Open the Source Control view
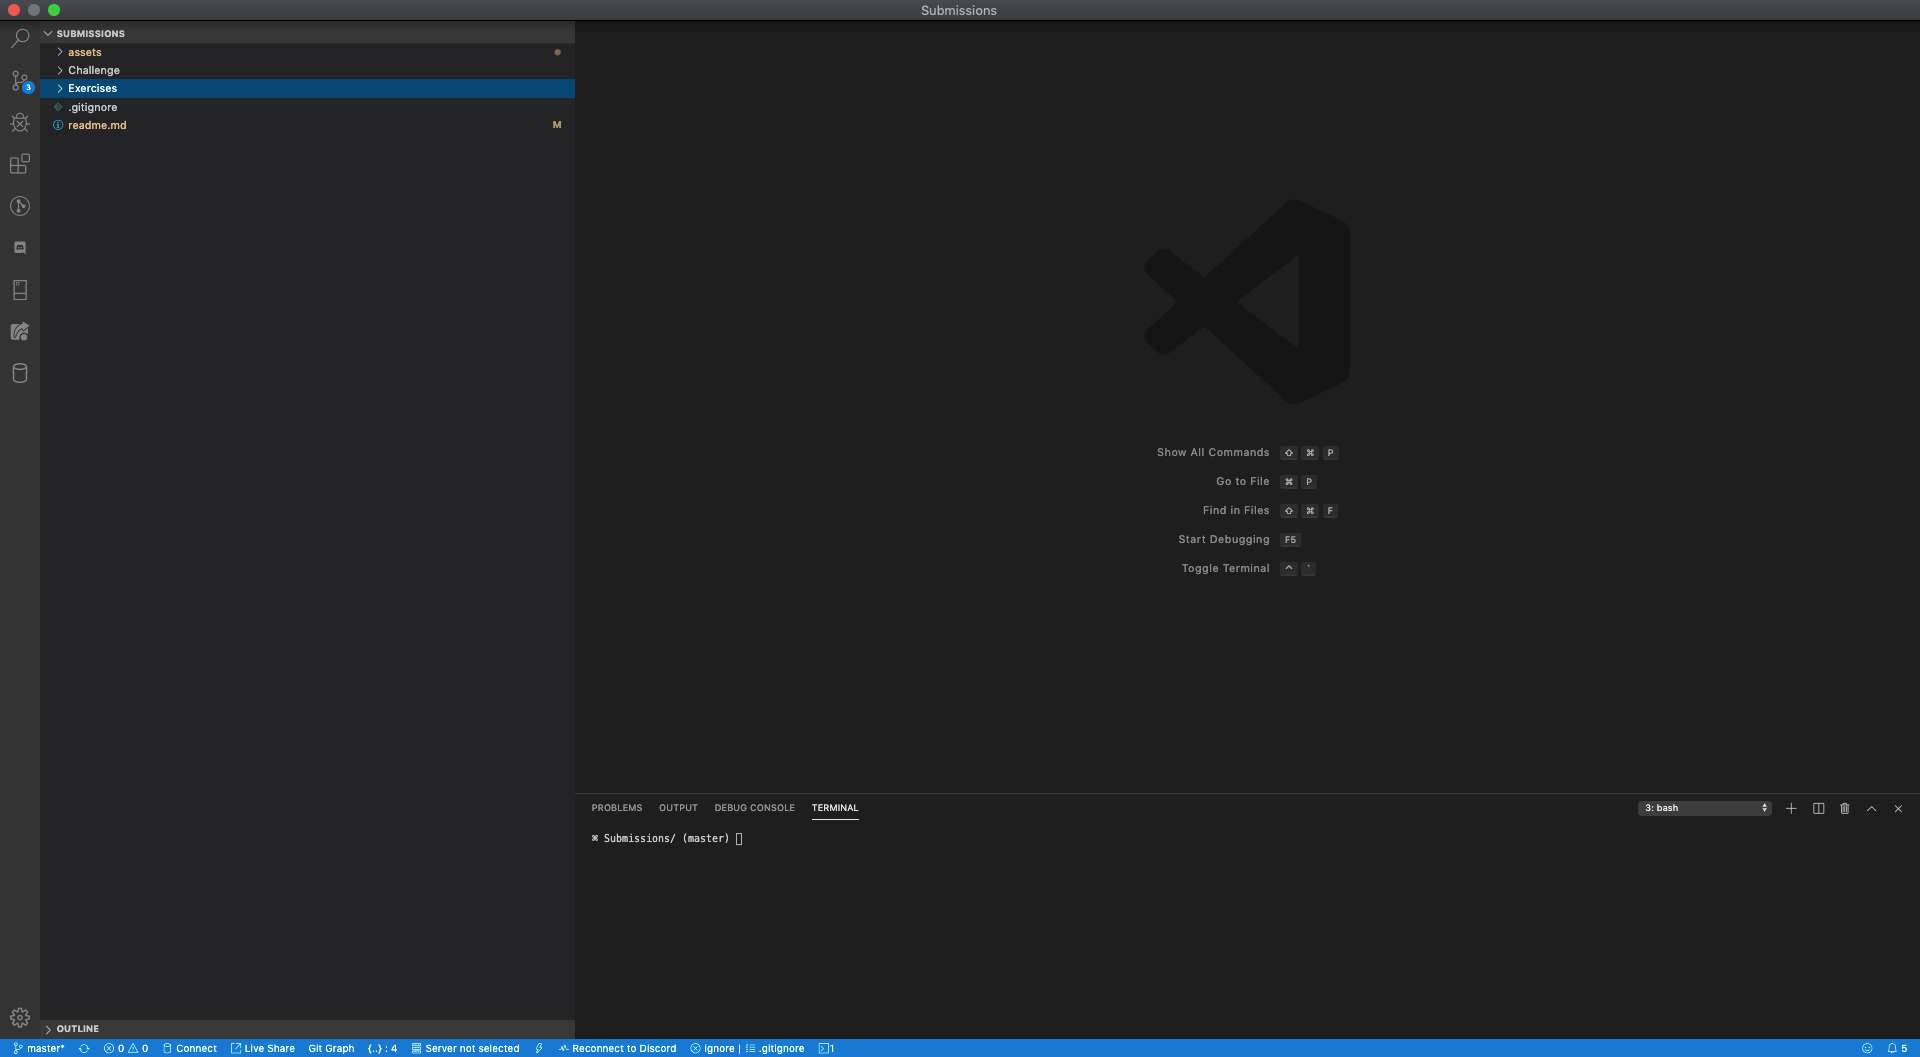Screen dimensions: 1920x1057 (x=20, y=81)
